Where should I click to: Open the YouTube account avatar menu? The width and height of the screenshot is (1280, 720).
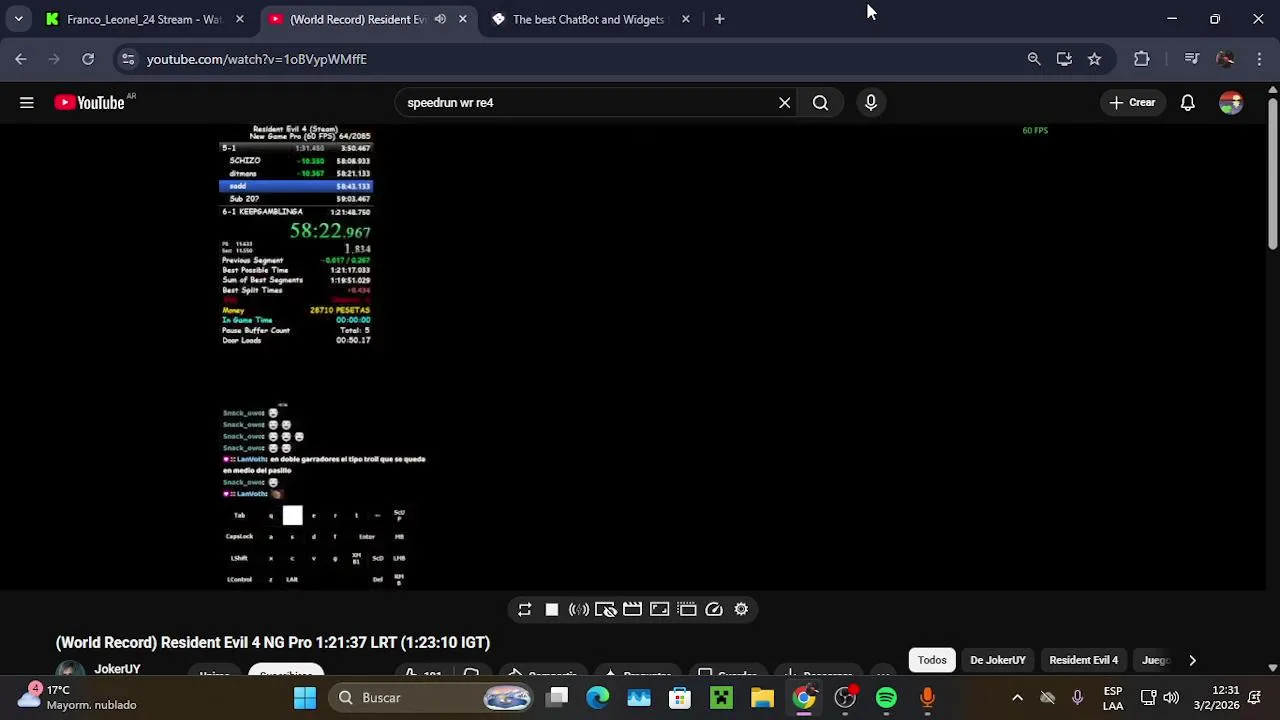click(1231, 102)
